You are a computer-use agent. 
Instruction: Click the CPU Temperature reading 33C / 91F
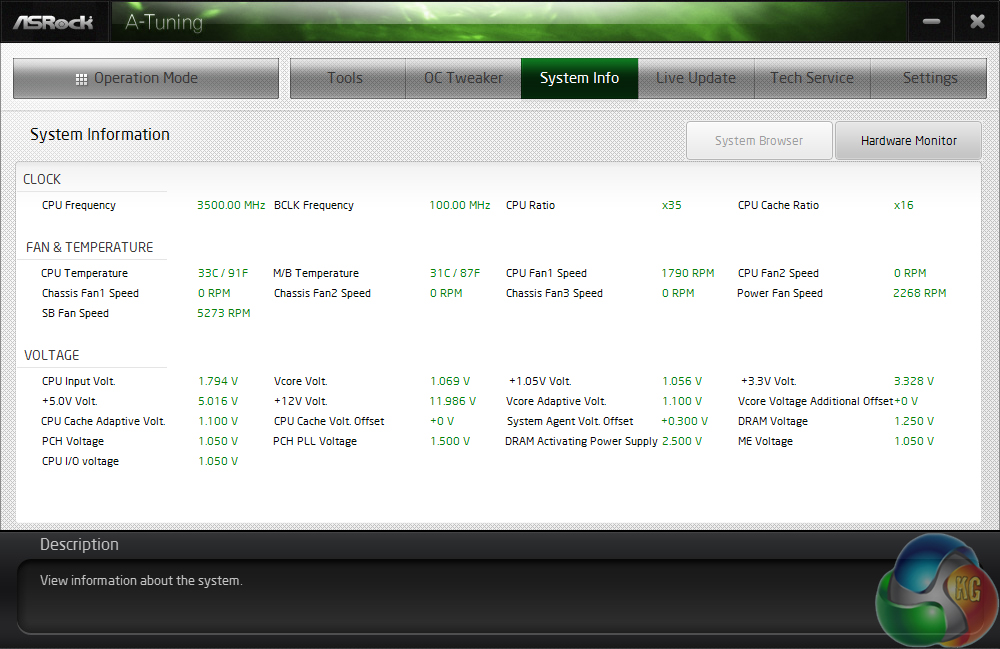coord(223,273)
